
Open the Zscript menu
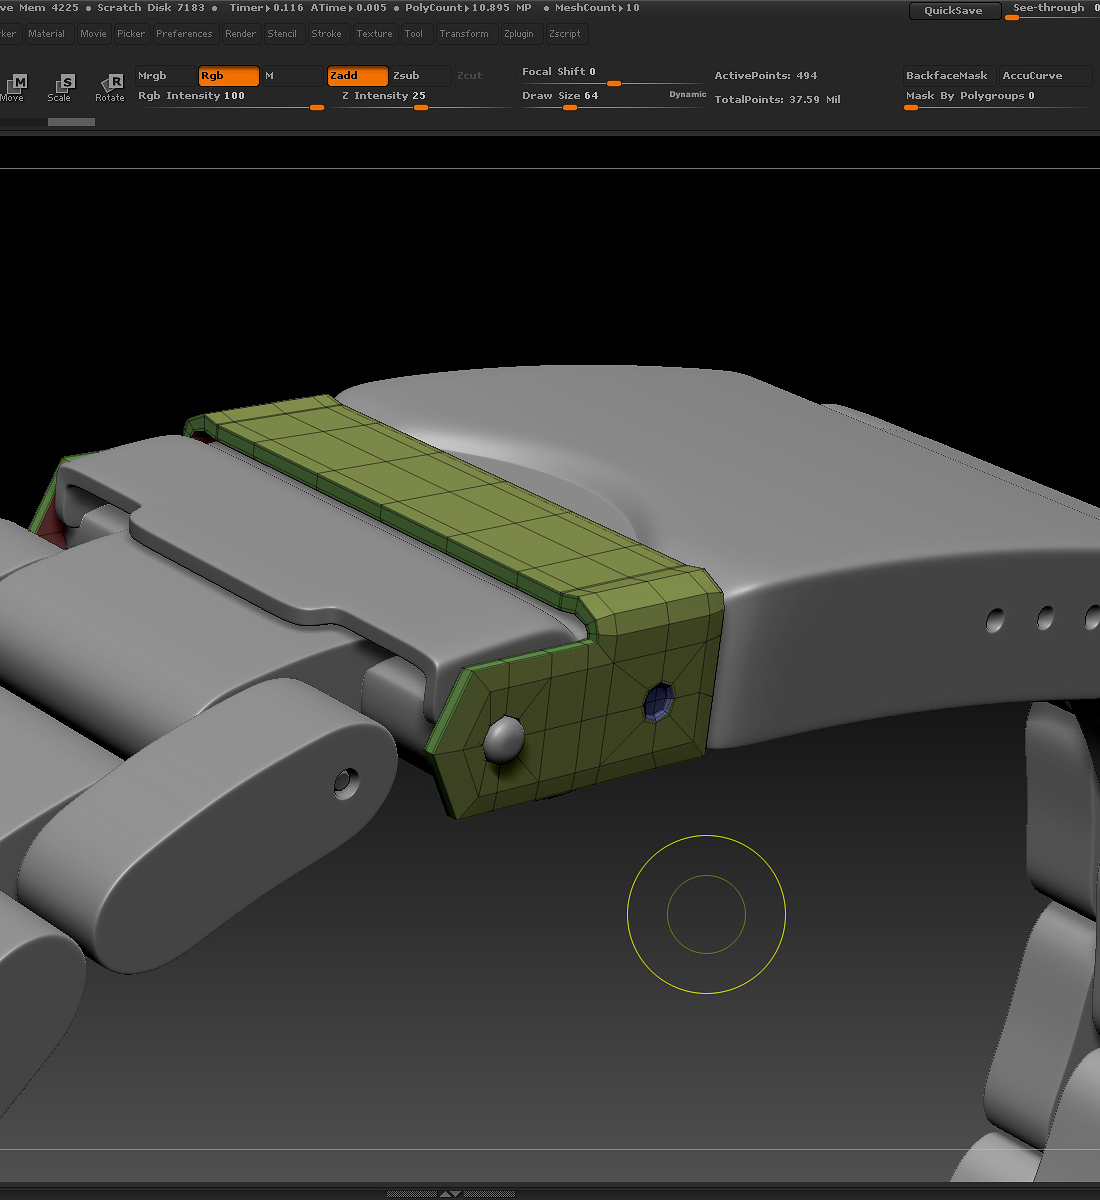pos(565,34)
